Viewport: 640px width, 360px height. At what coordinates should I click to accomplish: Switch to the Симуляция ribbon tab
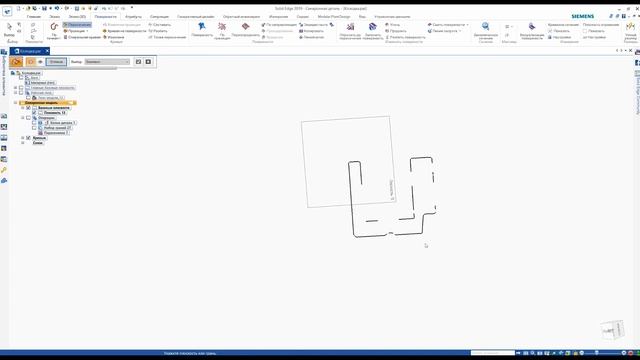(159, 17)
